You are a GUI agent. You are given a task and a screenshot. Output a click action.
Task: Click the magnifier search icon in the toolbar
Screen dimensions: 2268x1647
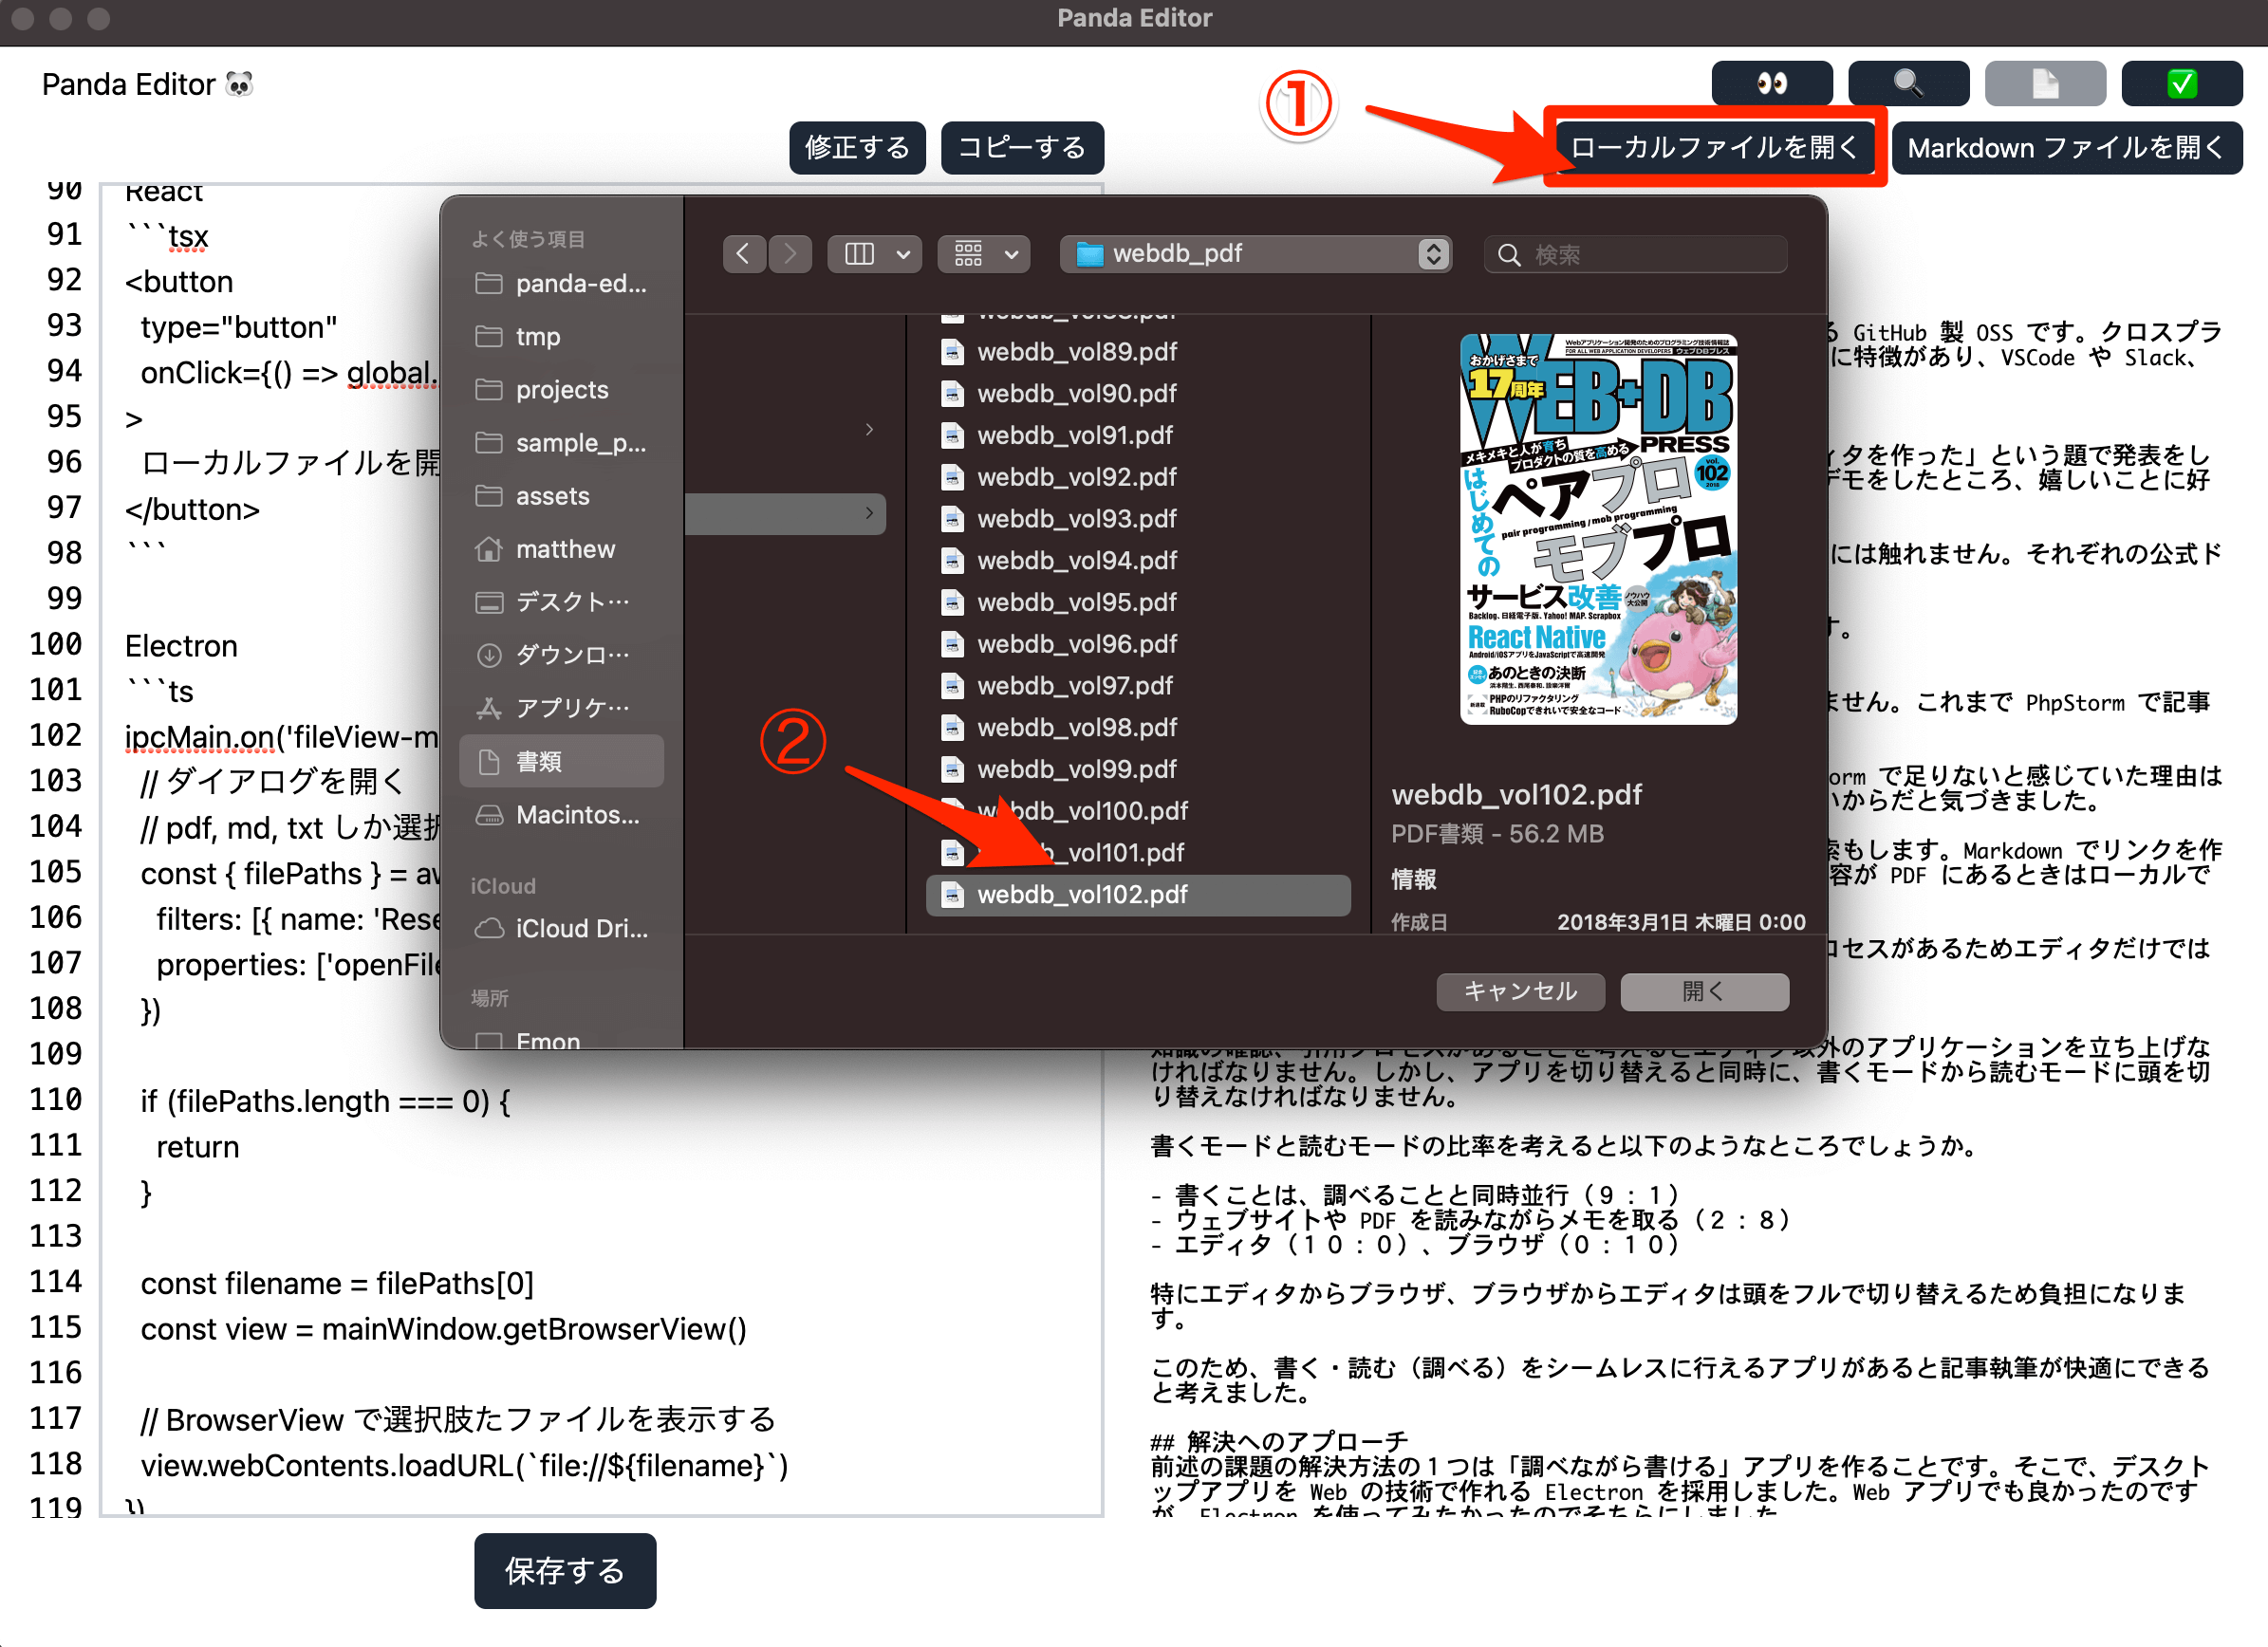1908,83
